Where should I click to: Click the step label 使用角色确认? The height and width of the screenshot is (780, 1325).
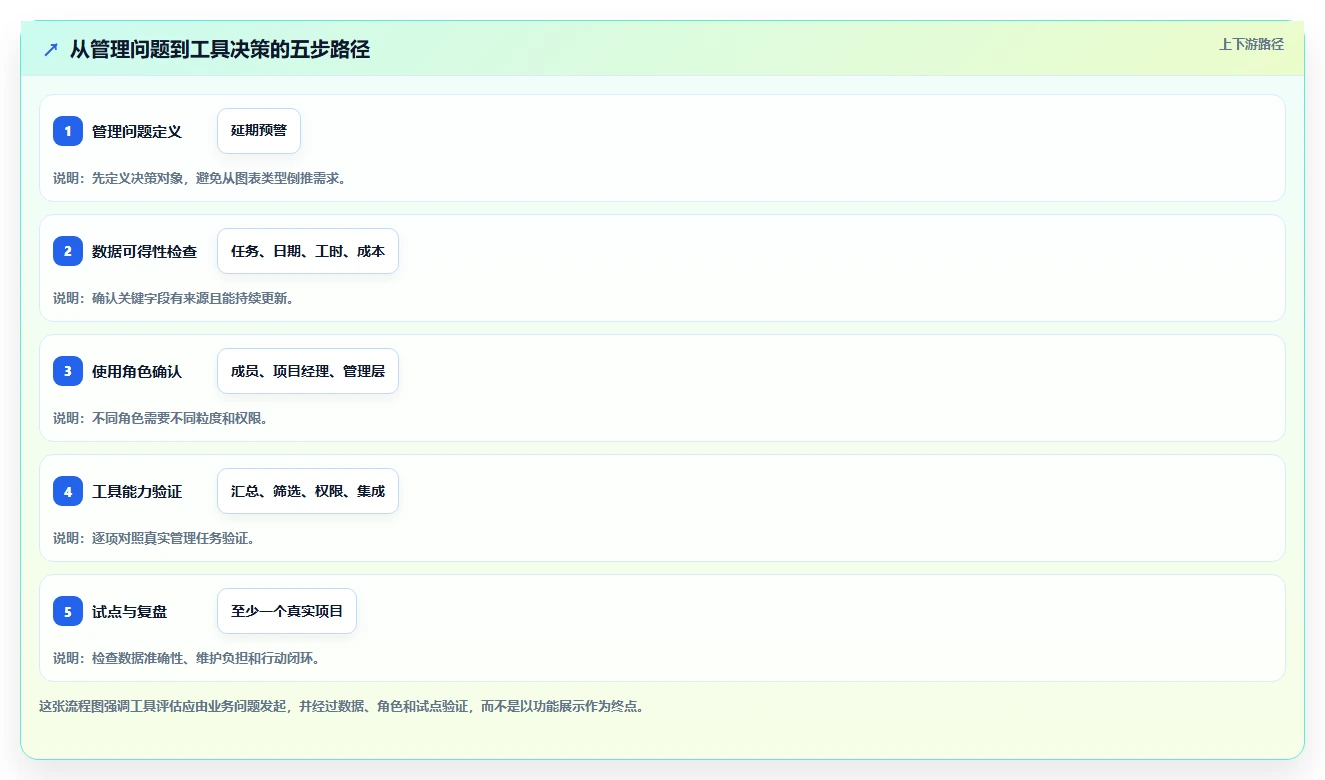click(x=137, y=371)
